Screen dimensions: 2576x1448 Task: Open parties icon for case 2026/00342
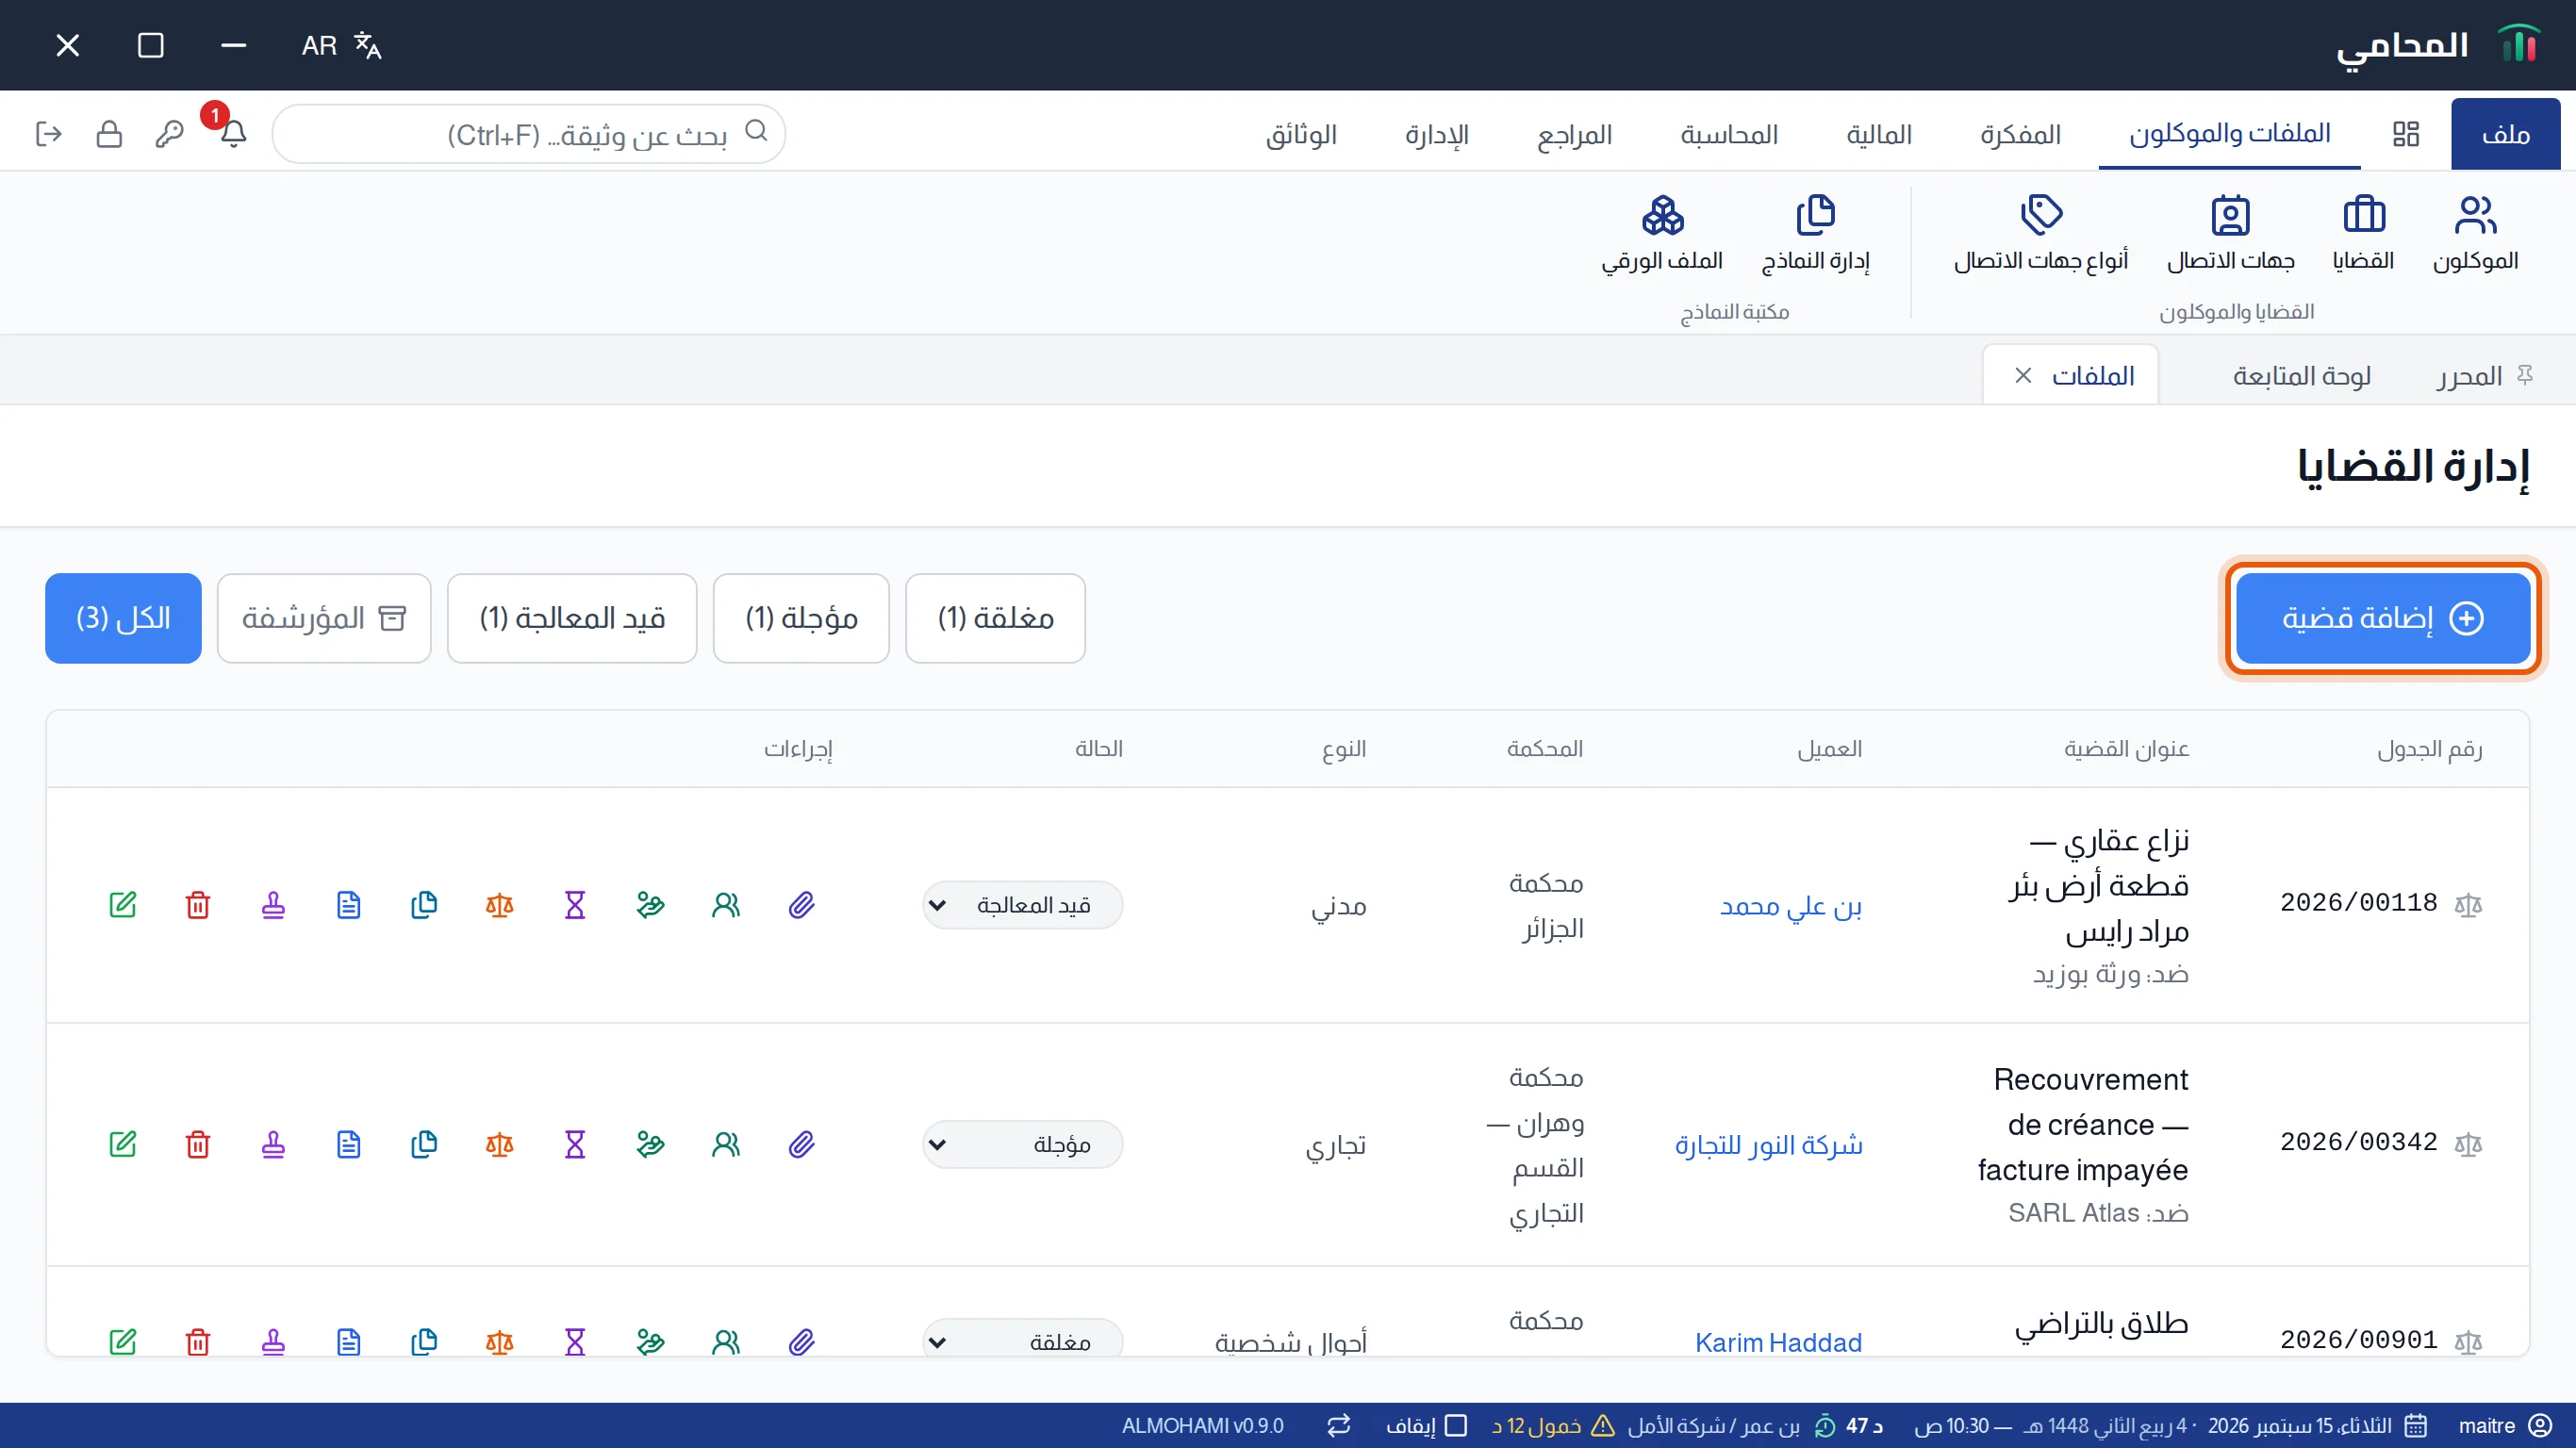coord(726,1144)
